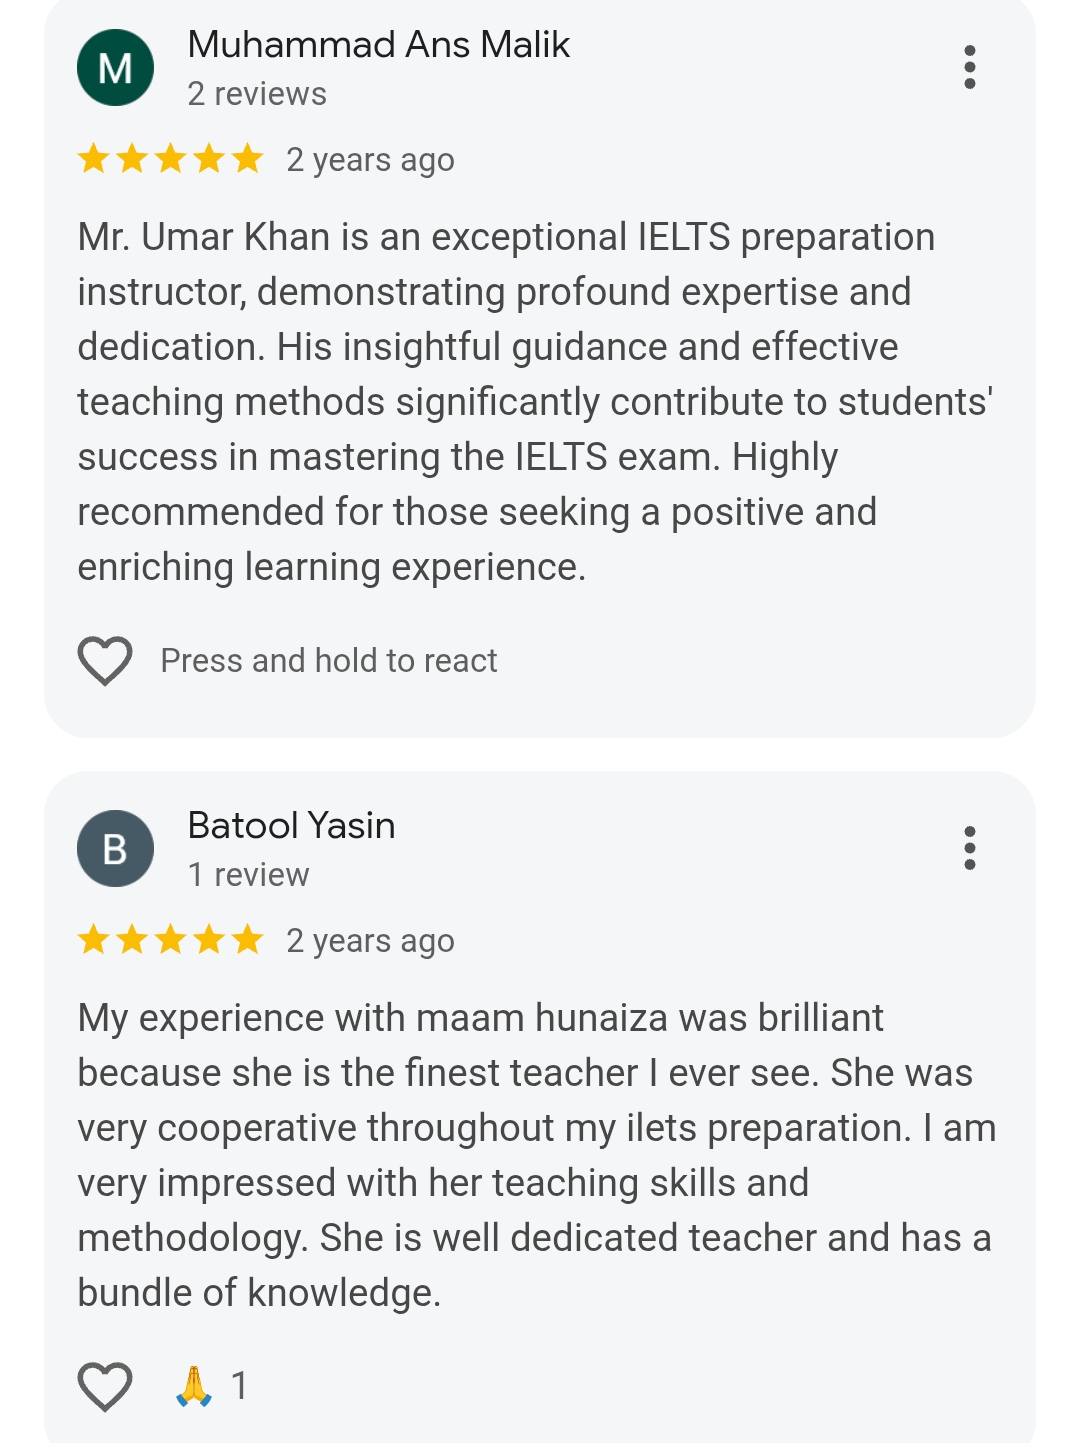Tap the folded hands reaction emoji
Image resolution: width=1080 pixels, height=1443 pixels.
pyautogui.click(x=194, y=1386)
